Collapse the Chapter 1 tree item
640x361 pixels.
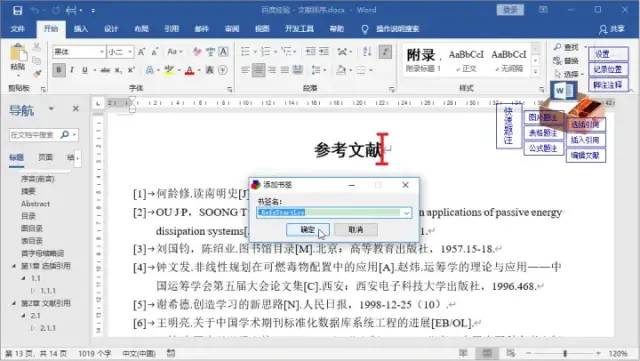[13, 266]
